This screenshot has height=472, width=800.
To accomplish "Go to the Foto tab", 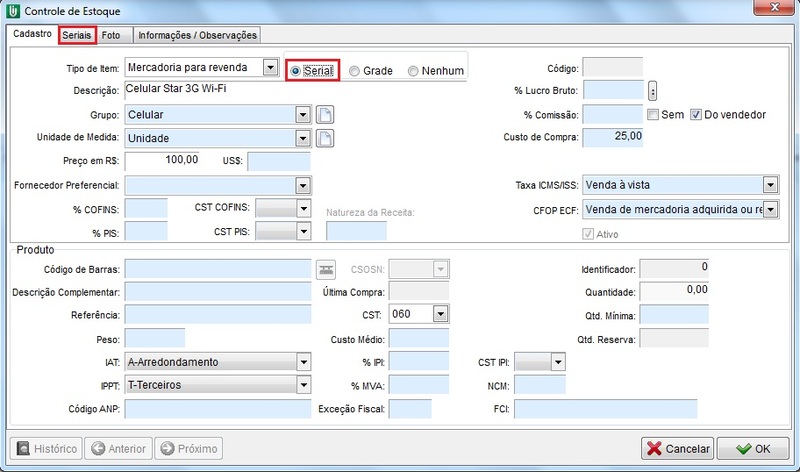I will (x=113, y=35).
